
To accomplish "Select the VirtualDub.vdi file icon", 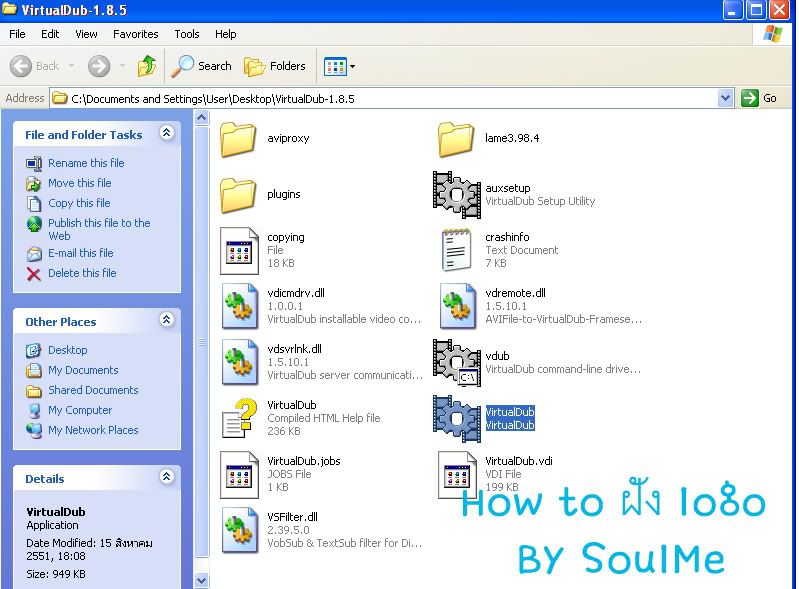I will pos(457,475).
